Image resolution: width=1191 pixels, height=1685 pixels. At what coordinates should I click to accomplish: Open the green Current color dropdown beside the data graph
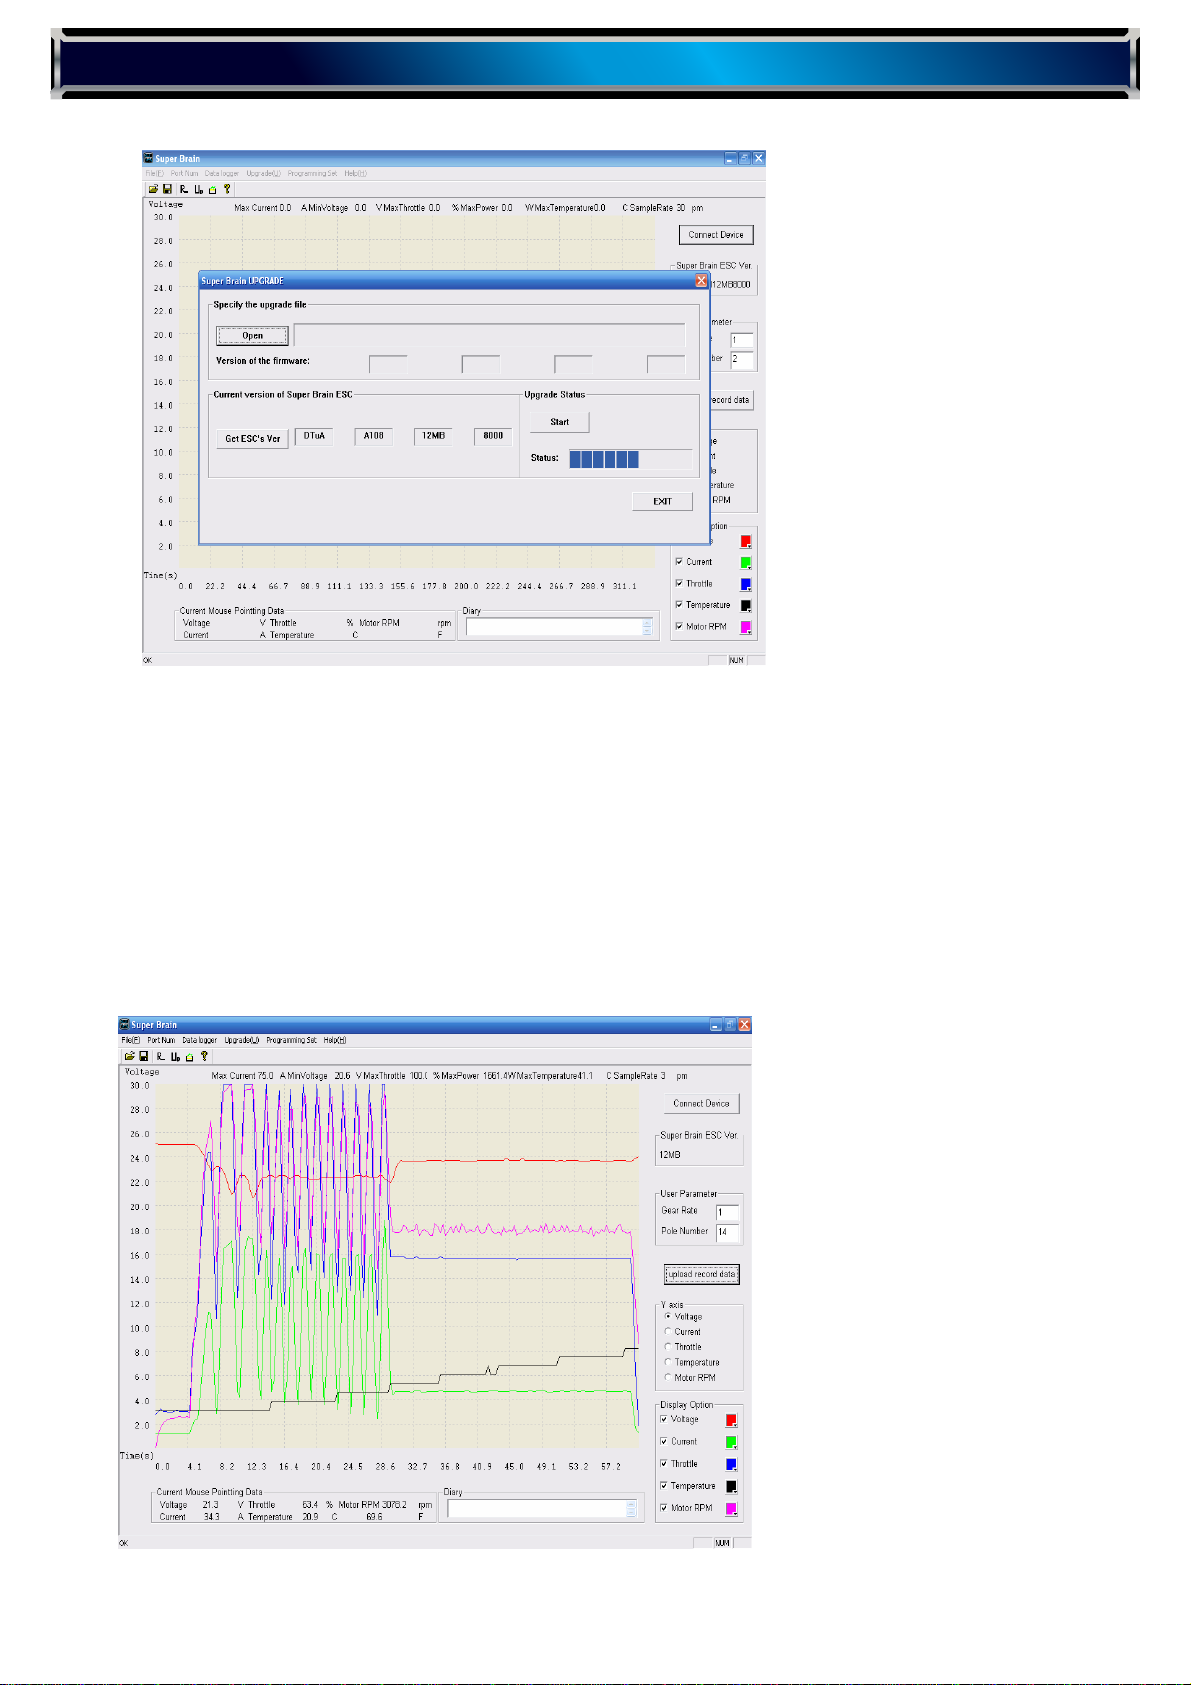click(732, 1443)
